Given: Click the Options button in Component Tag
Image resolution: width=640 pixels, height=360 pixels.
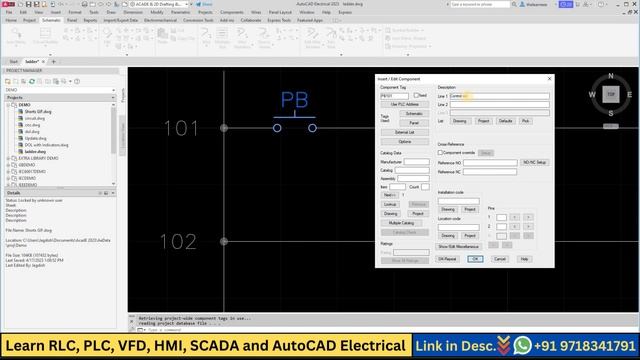Looking at the screenshot, I should 404,142.
